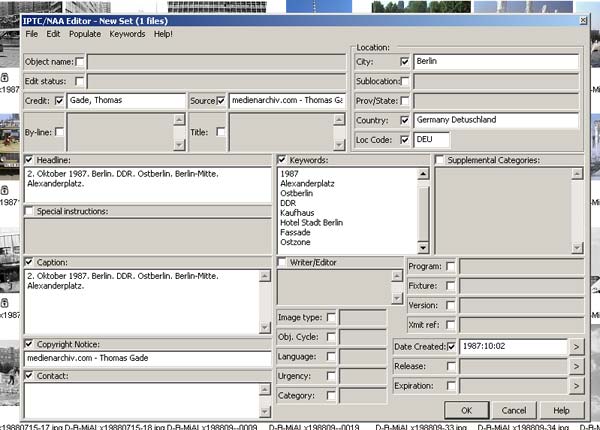Click the Help button

click(x=561, y=410)
